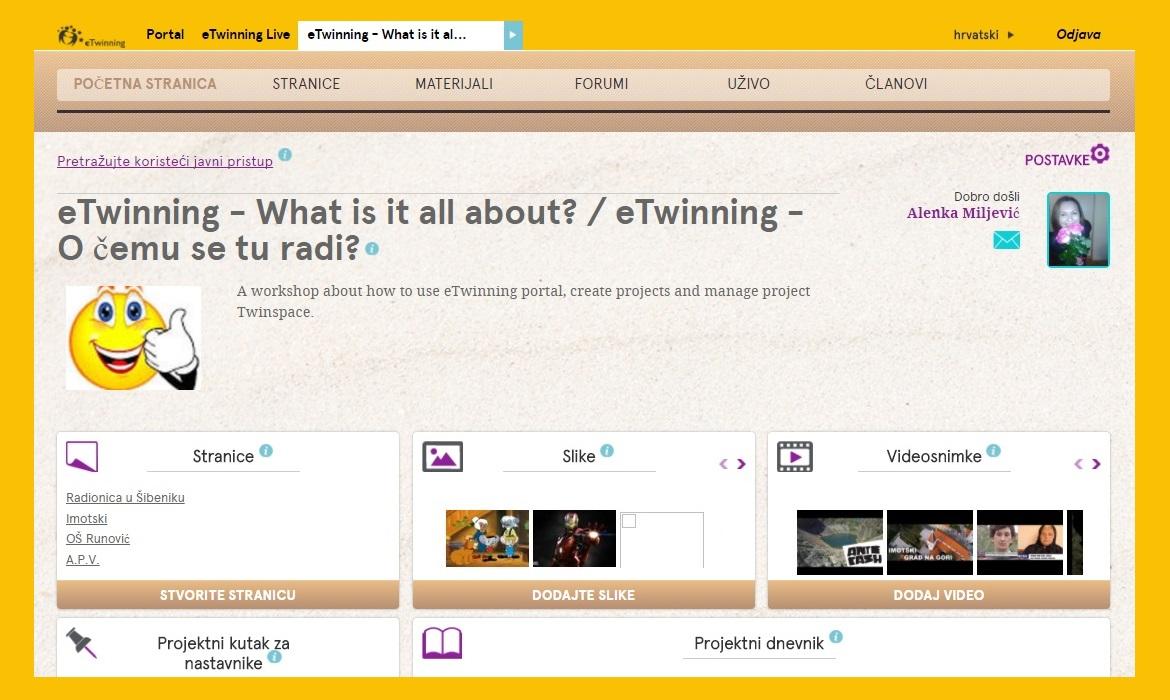The width and height of the screenshot is (1170, 700).
Task: Click the Stvorite stranicu button
Action: coord(228,595)
